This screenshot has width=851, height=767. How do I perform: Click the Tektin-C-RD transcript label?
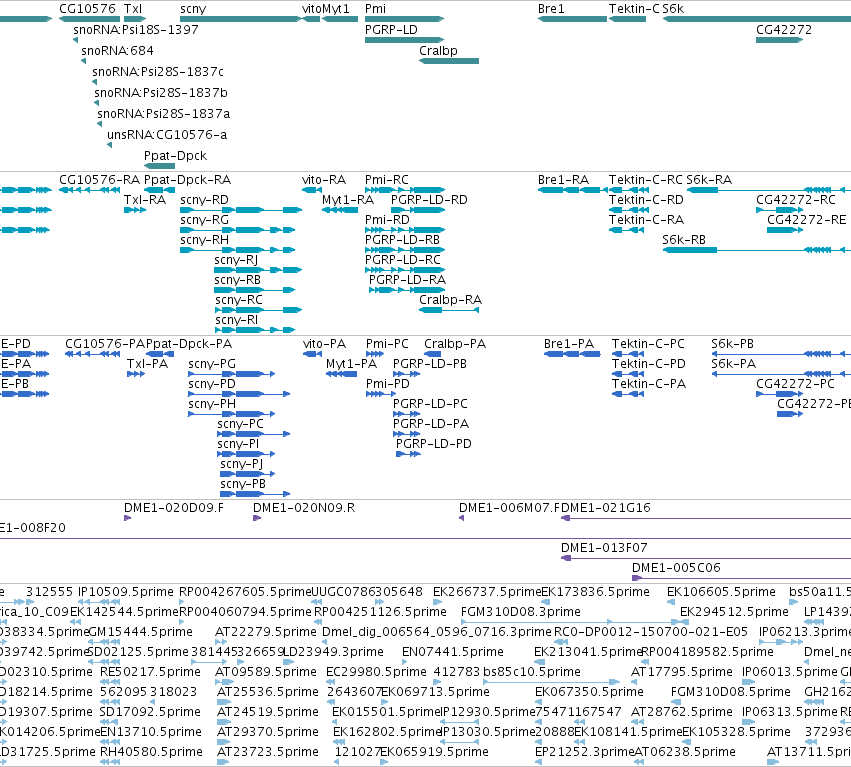(x=646, y=200)
